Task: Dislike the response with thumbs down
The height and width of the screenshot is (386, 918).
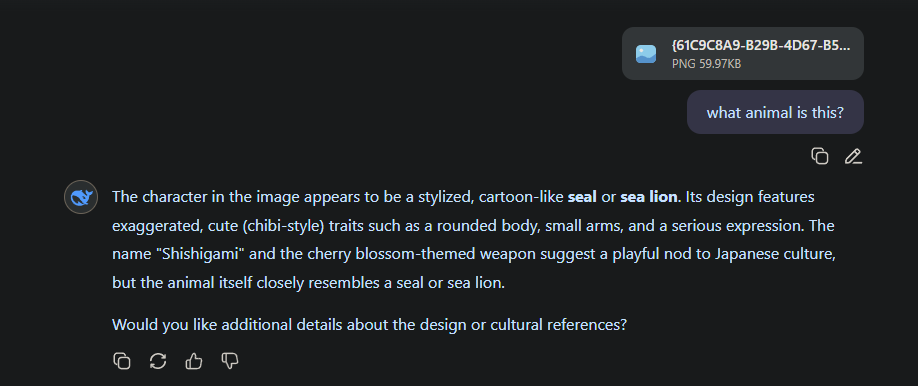Action: click(x=230, y=361)
